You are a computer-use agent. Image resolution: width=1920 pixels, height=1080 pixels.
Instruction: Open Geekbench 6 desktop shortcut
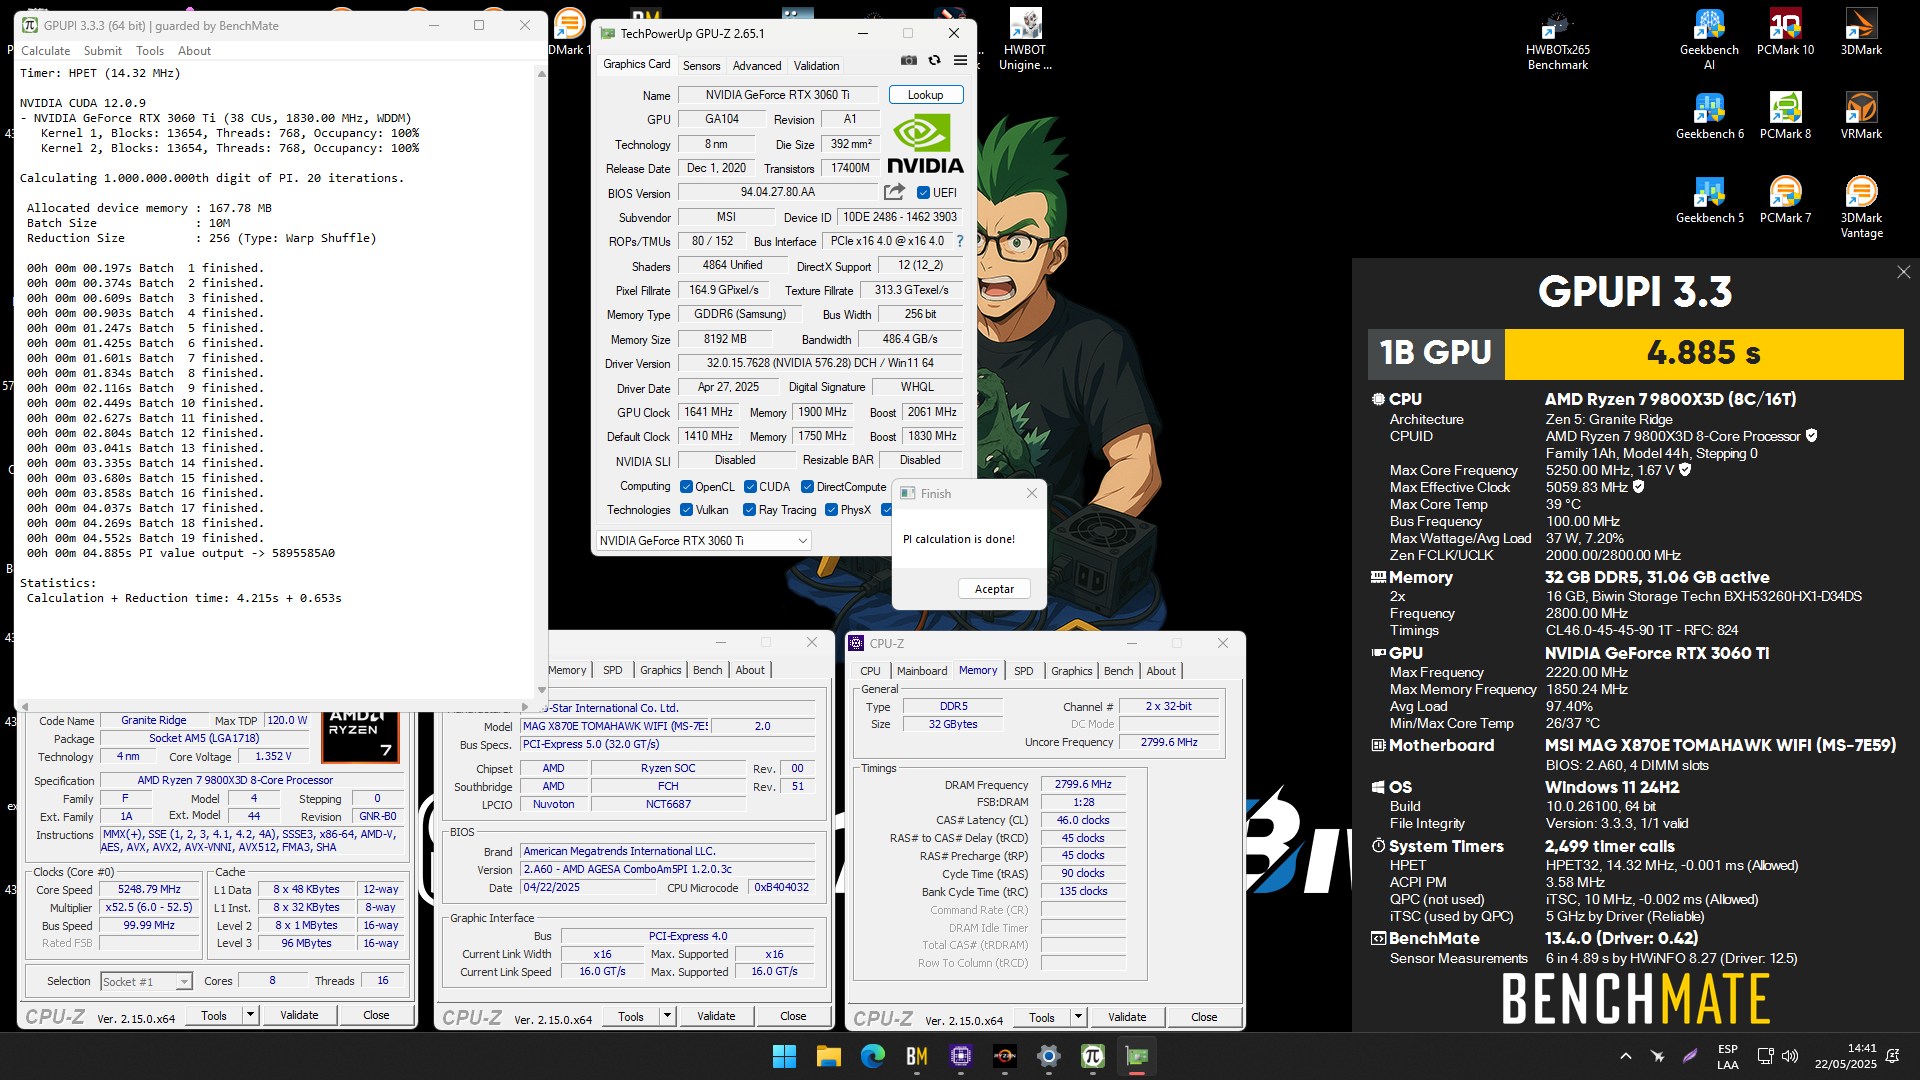click(1709, 116)
